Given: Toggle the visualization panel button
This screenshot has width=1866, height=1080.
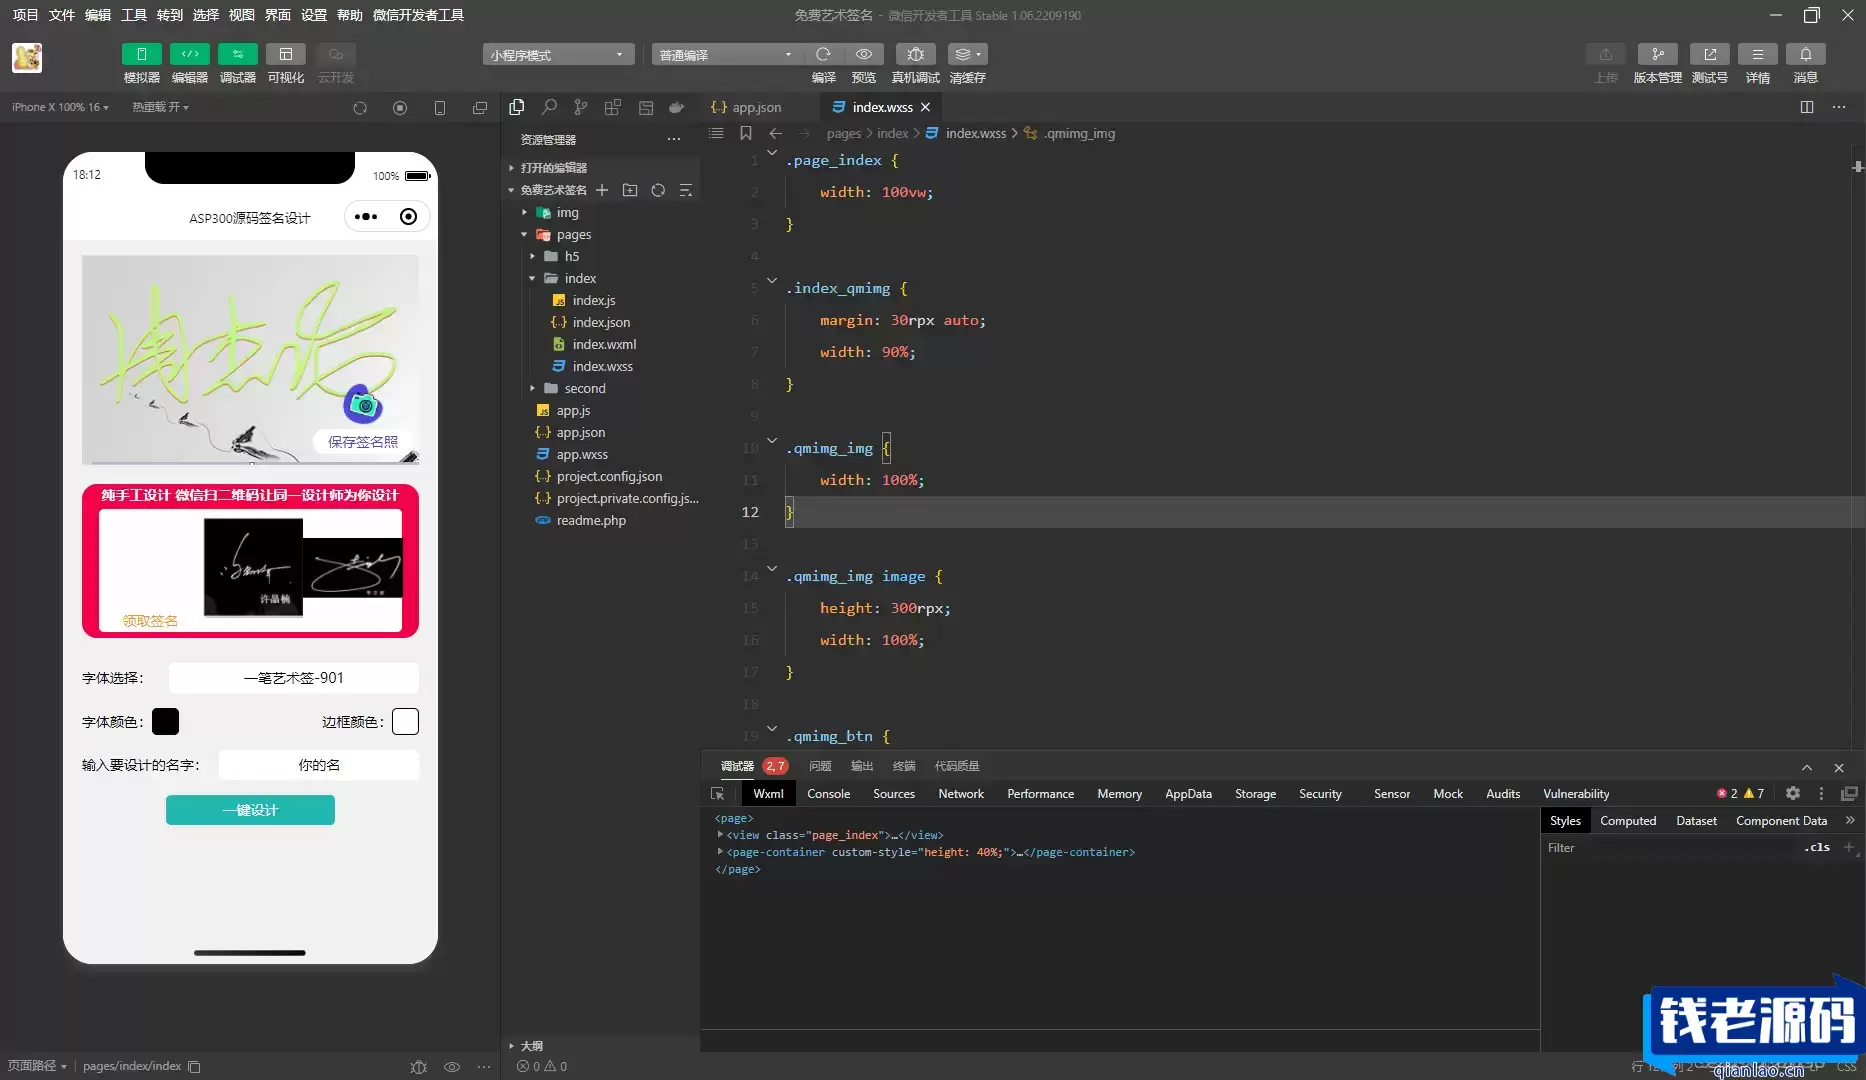Looking at the screenshot, I should pos(286,54).
